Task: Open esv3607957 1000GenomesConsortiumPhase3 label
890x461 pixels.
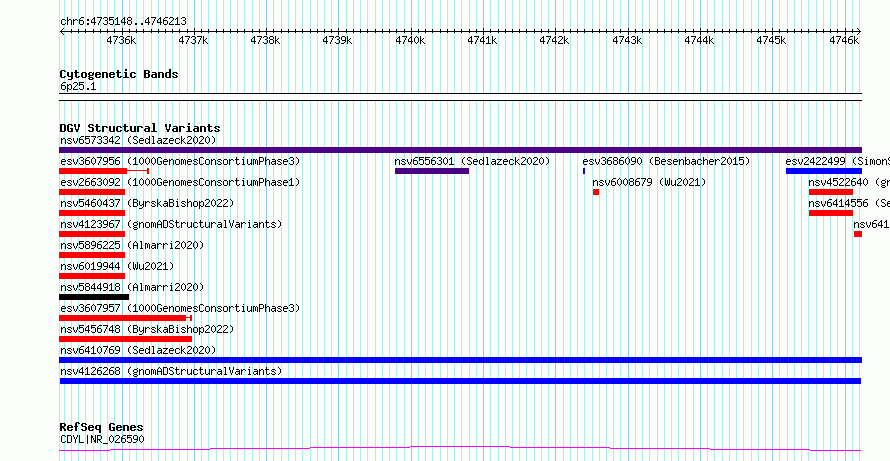Action: click(x=180, y=308)
